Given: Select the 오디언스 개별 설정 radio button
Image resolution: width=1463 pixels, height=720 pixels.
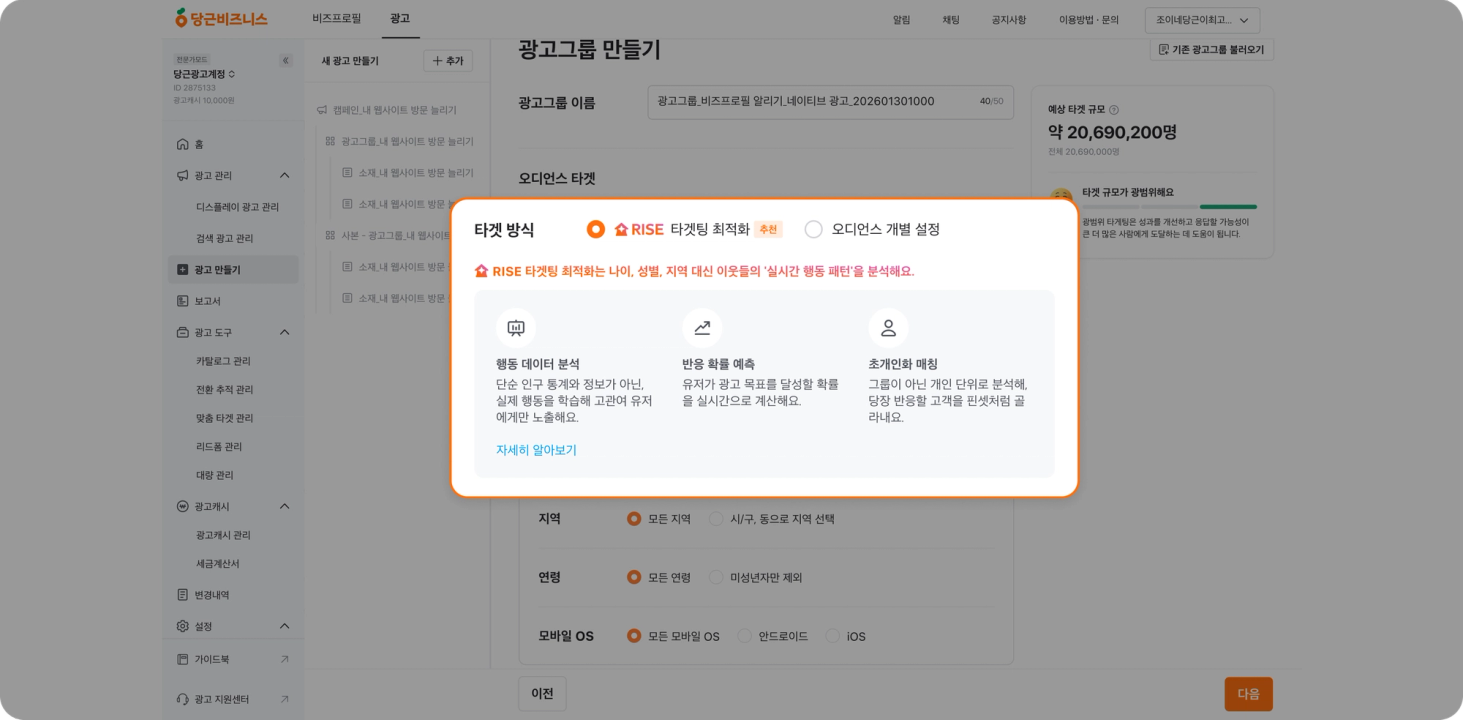Looking at the screenshot, I should click(x=814, y=229).
